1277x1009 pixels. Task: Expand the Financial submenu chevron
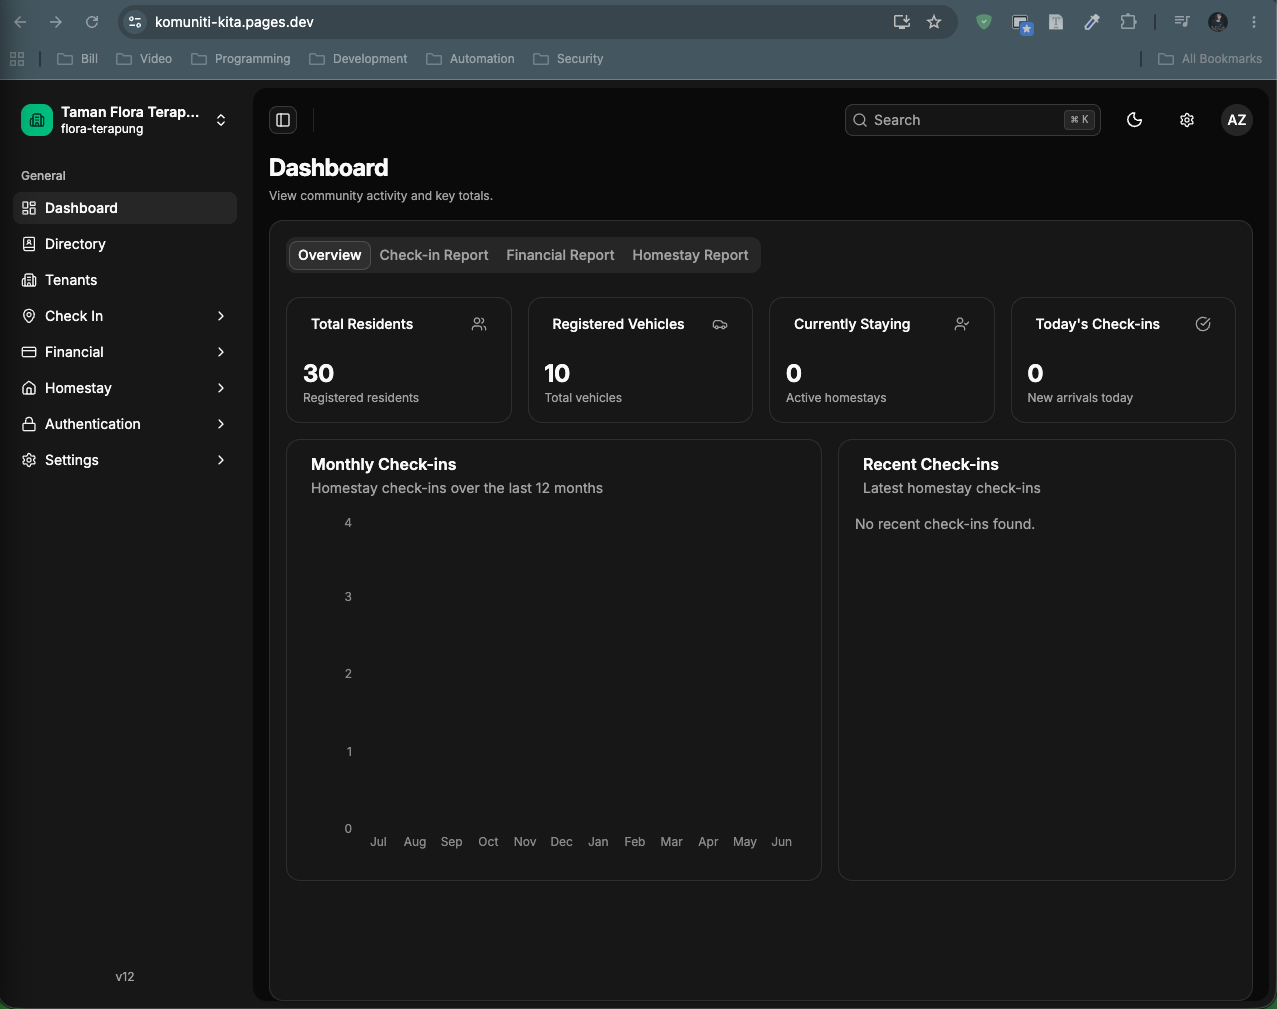(221, 352)
